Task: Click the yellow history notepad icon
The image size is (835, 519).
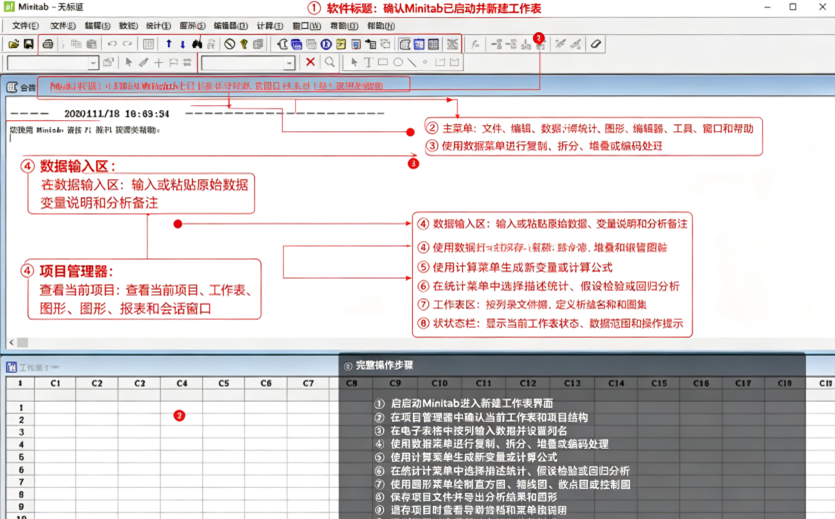Action: click(341, 44)
